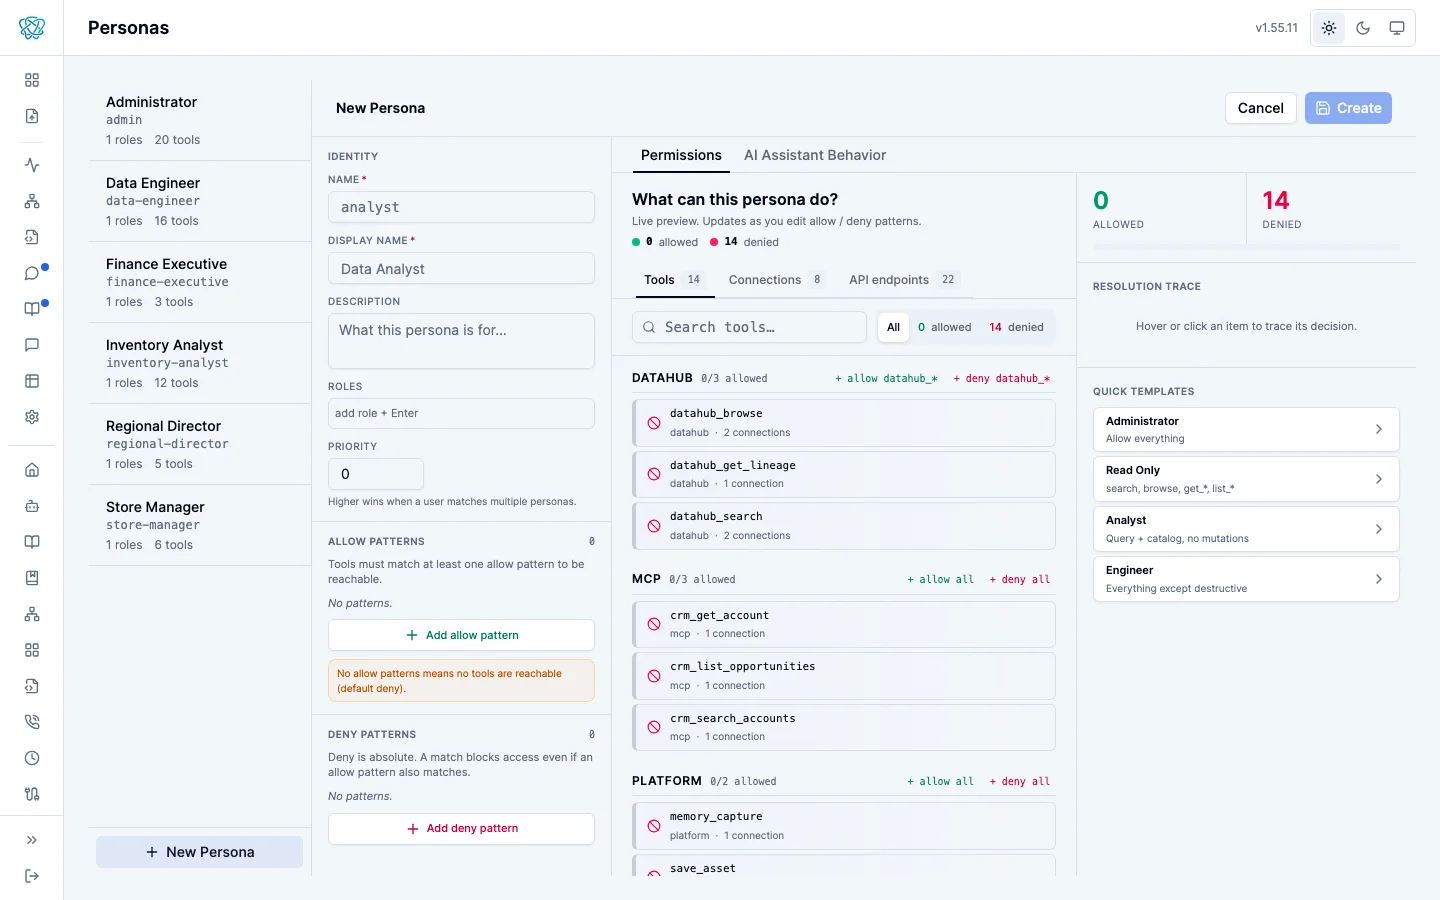
Task: Click the Cancel button
Action: (x=1261, y=108)
